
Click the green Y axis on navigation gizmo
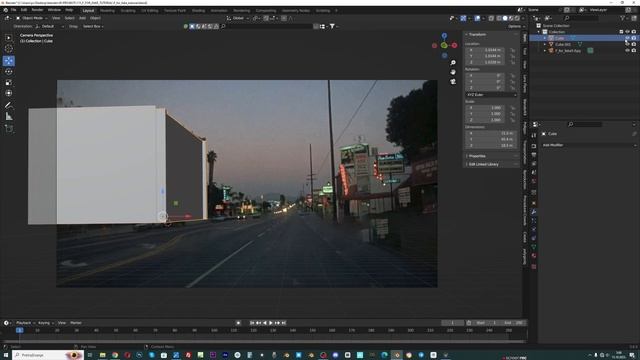(x=444, y=45)
